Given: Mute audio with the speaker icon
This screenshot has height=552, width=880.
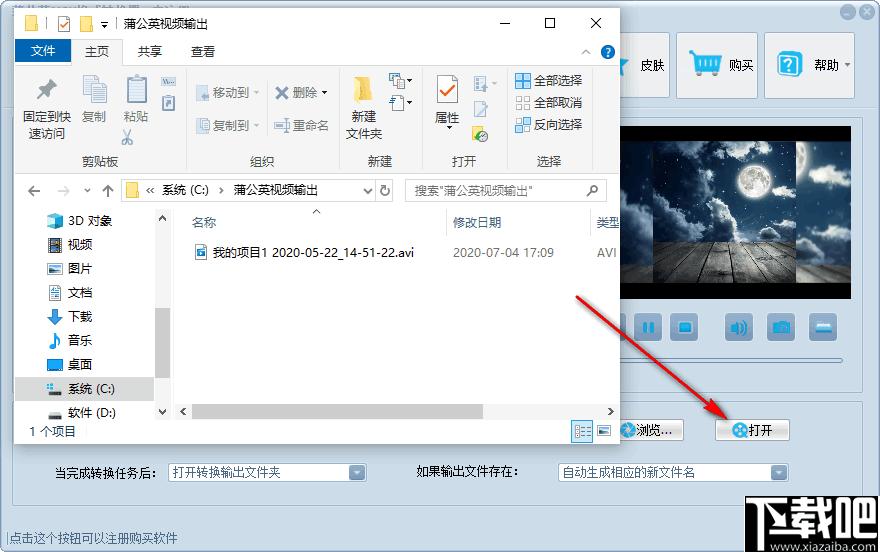Looking at the screenshot, I should click(x=739, y=327).
